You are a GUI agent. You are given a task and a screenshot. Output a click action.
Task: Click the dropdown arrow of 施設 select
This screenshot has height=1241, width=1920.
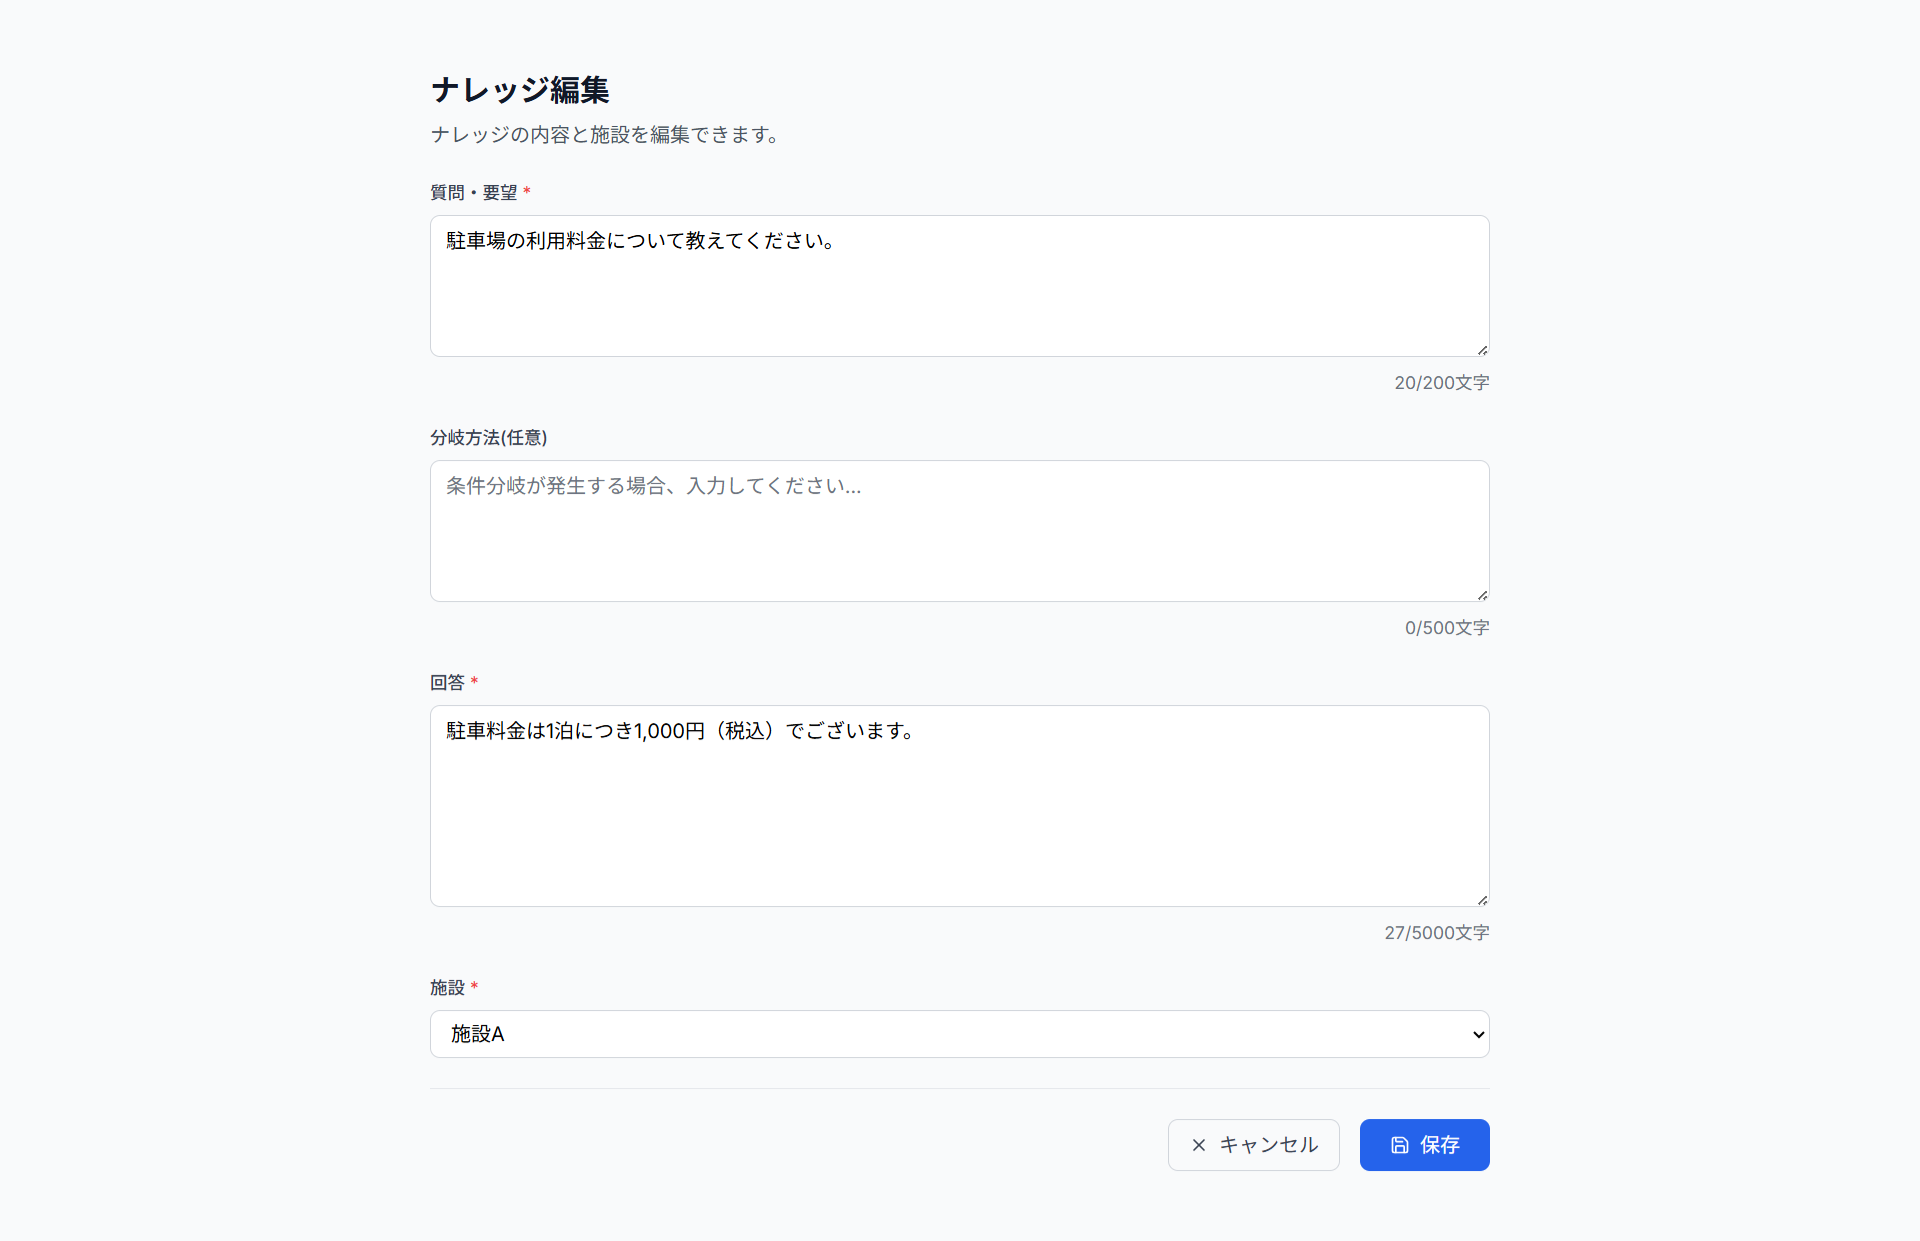pos(1478,1034)
